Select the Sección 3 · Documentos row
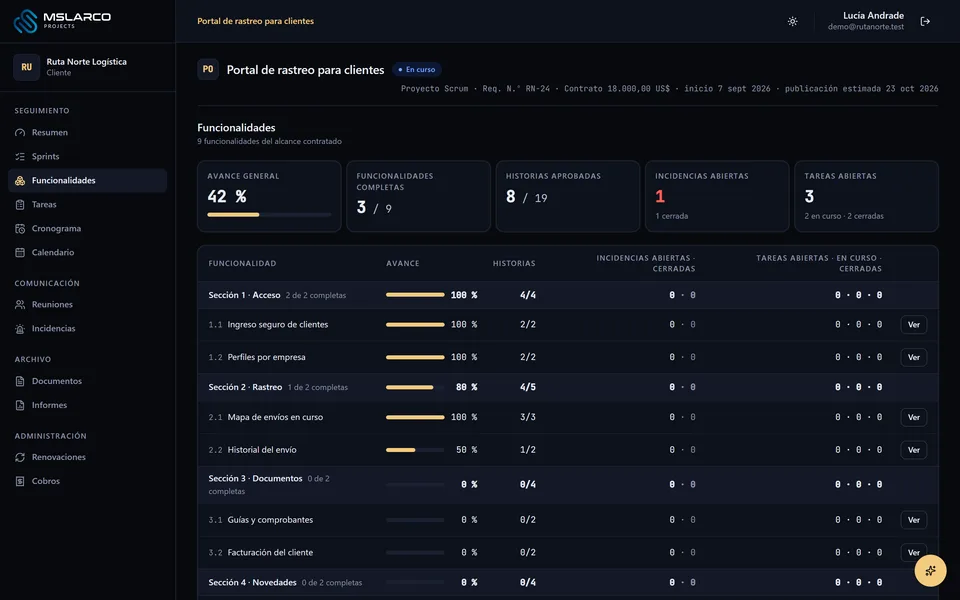The image size is (960, 600). [x=568, y=484]
